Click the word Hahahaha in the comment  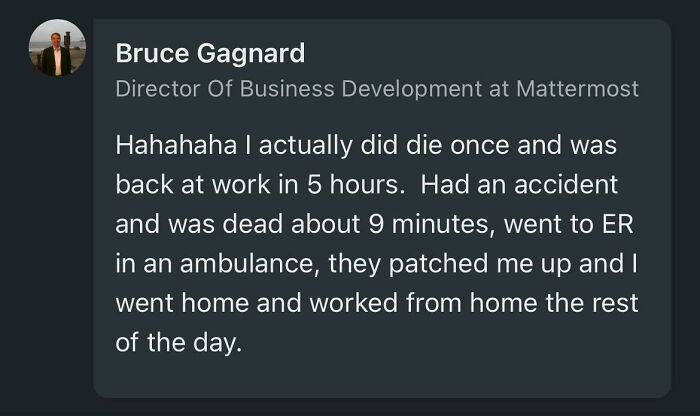(x=166, y=145)
